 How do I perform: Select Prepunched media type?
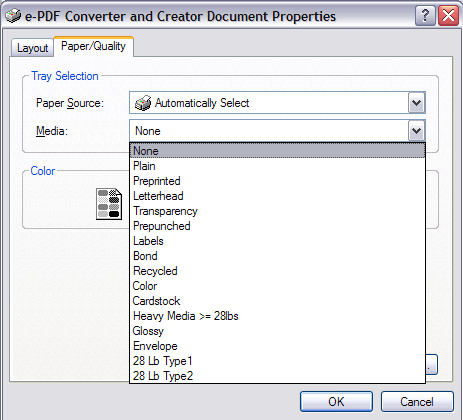[x=277, y=226]
